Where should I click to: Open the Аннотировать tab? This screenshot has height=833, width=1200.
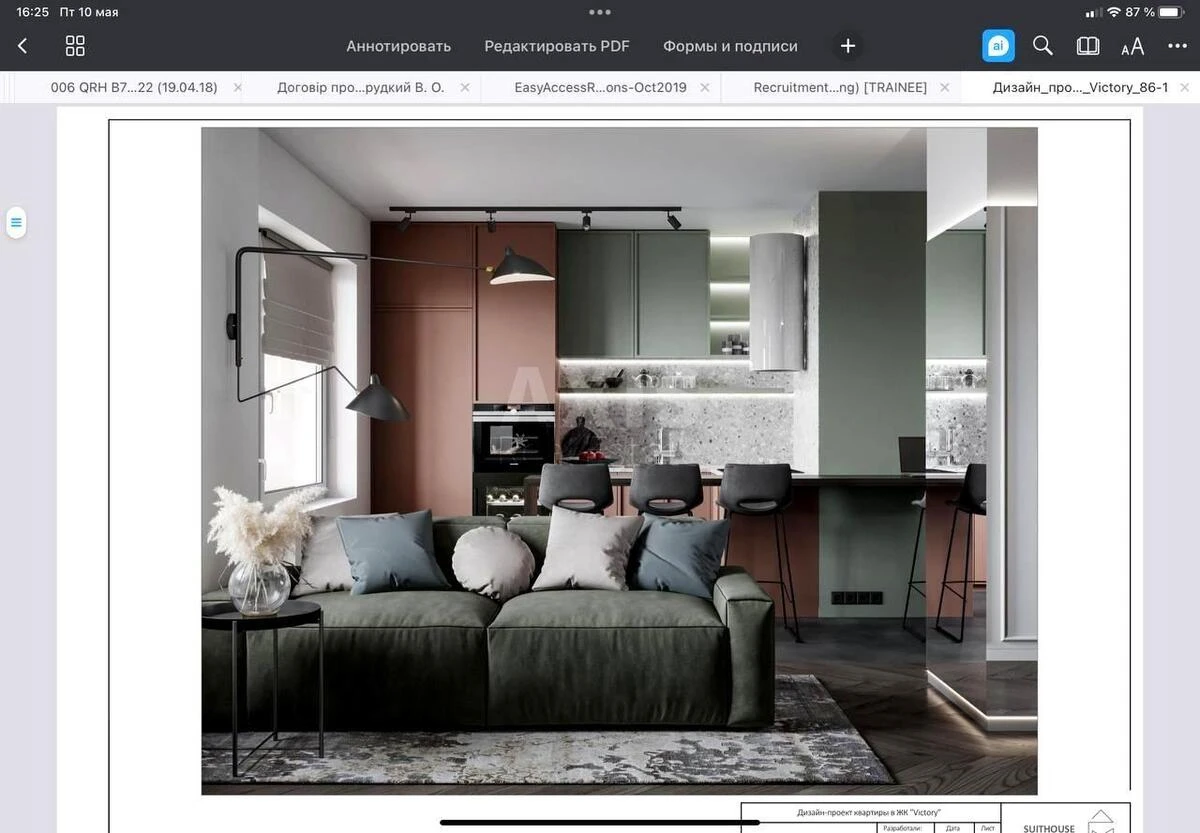pyautogui.click(x=398, y=46)
